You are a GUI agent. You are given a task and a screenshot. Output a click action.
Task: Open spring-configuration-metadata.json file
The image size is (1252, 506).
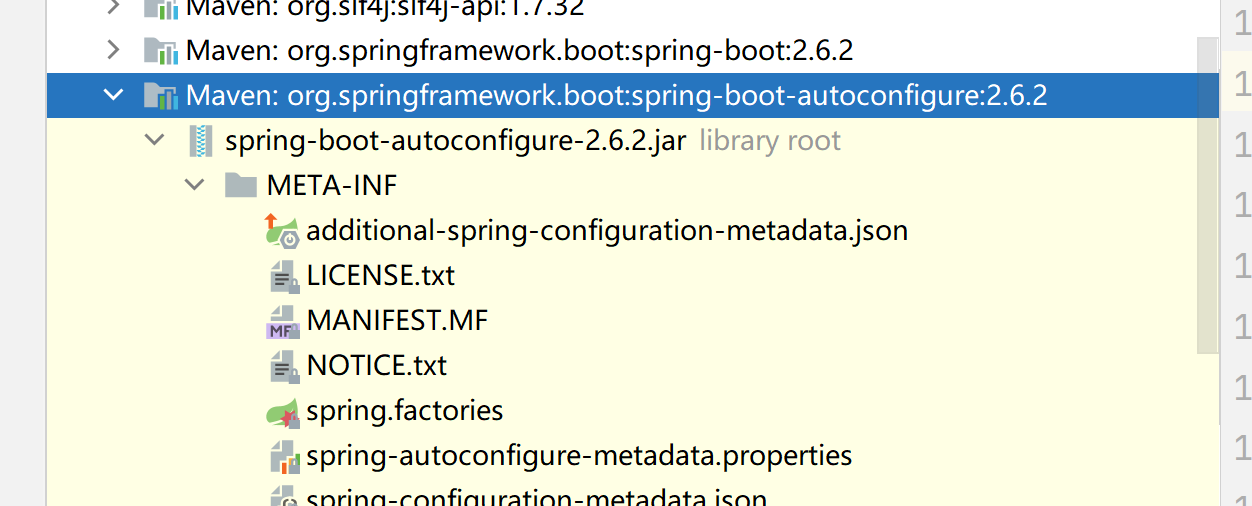536,496
